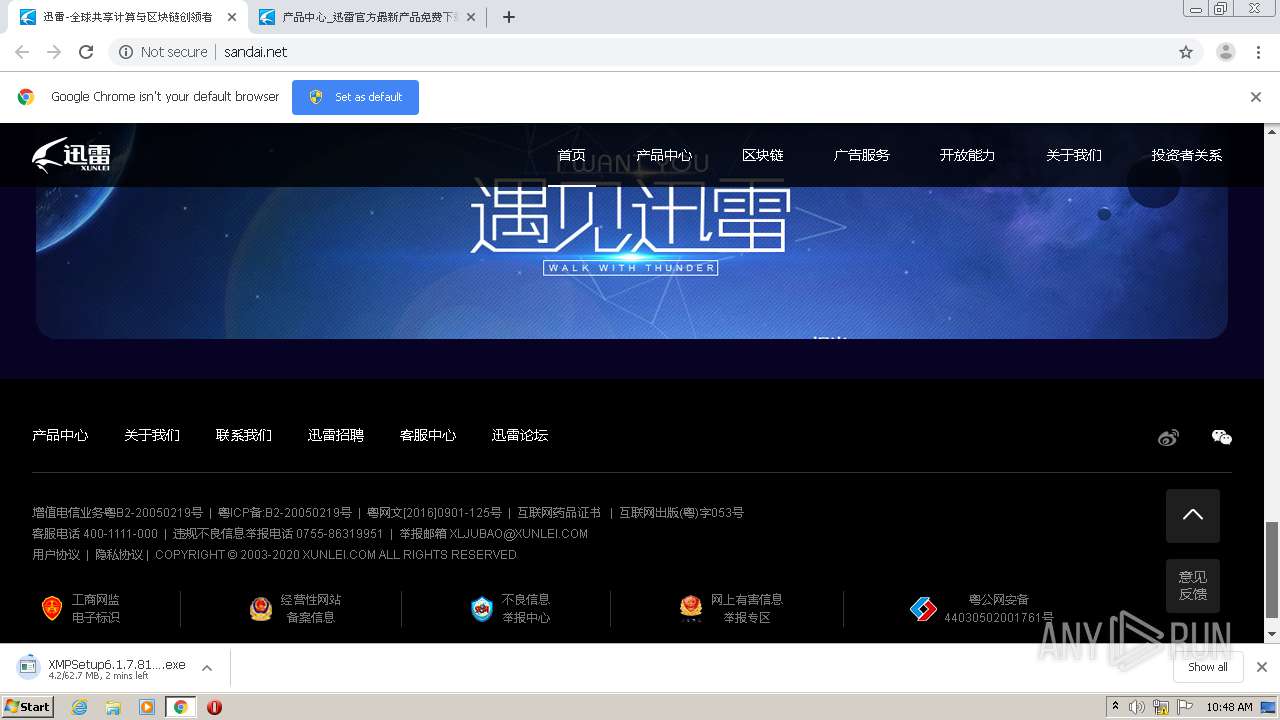This screenshot has width=1280, height=720.
Task: Open the 意见反馈 feedback button
Action: [x=1193, y=586]
